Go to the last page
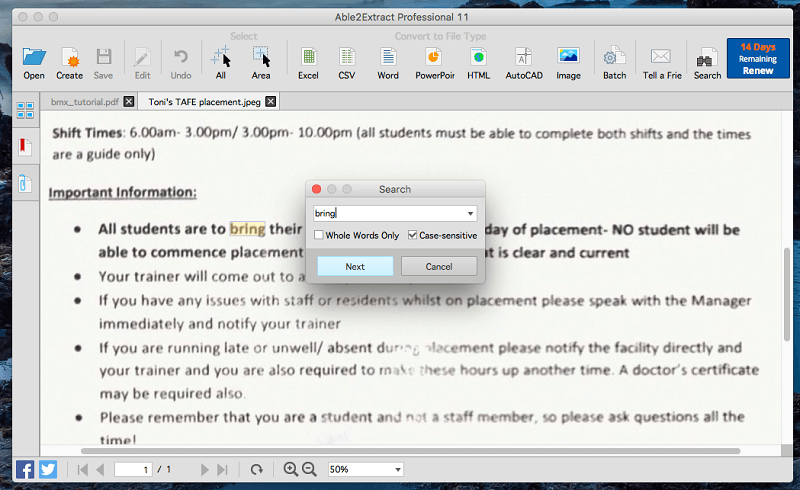800x490 pixels. pyautogui.click(x=222, y=469)
